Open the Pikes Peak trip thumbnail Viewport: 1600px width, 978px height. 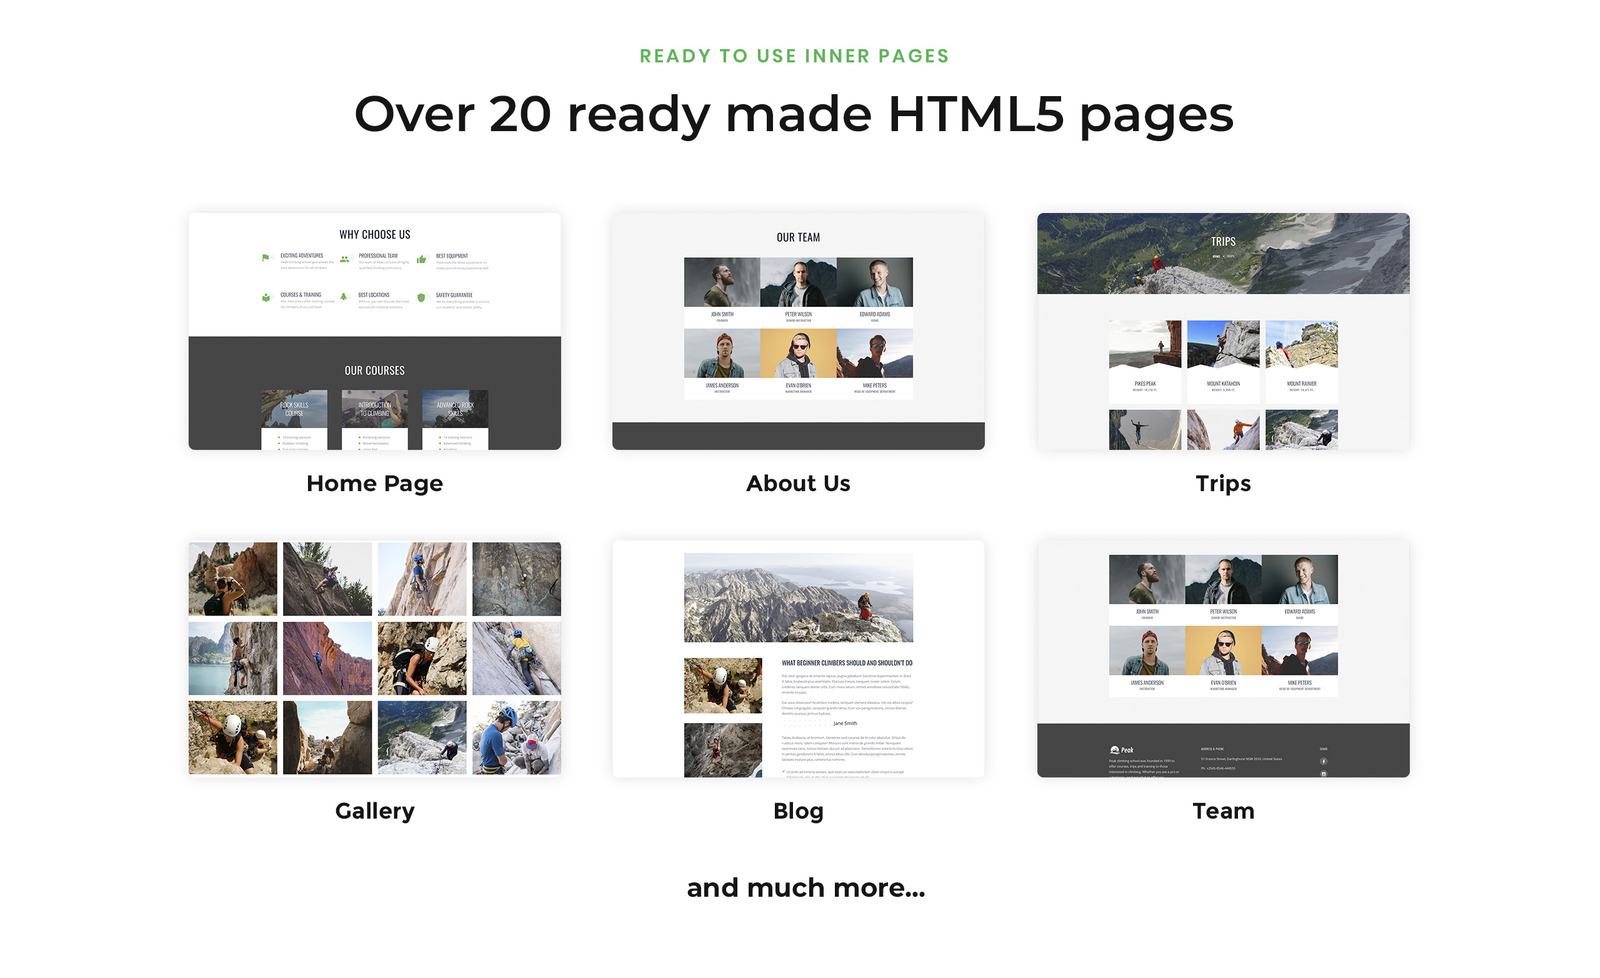coord(1145,345)
